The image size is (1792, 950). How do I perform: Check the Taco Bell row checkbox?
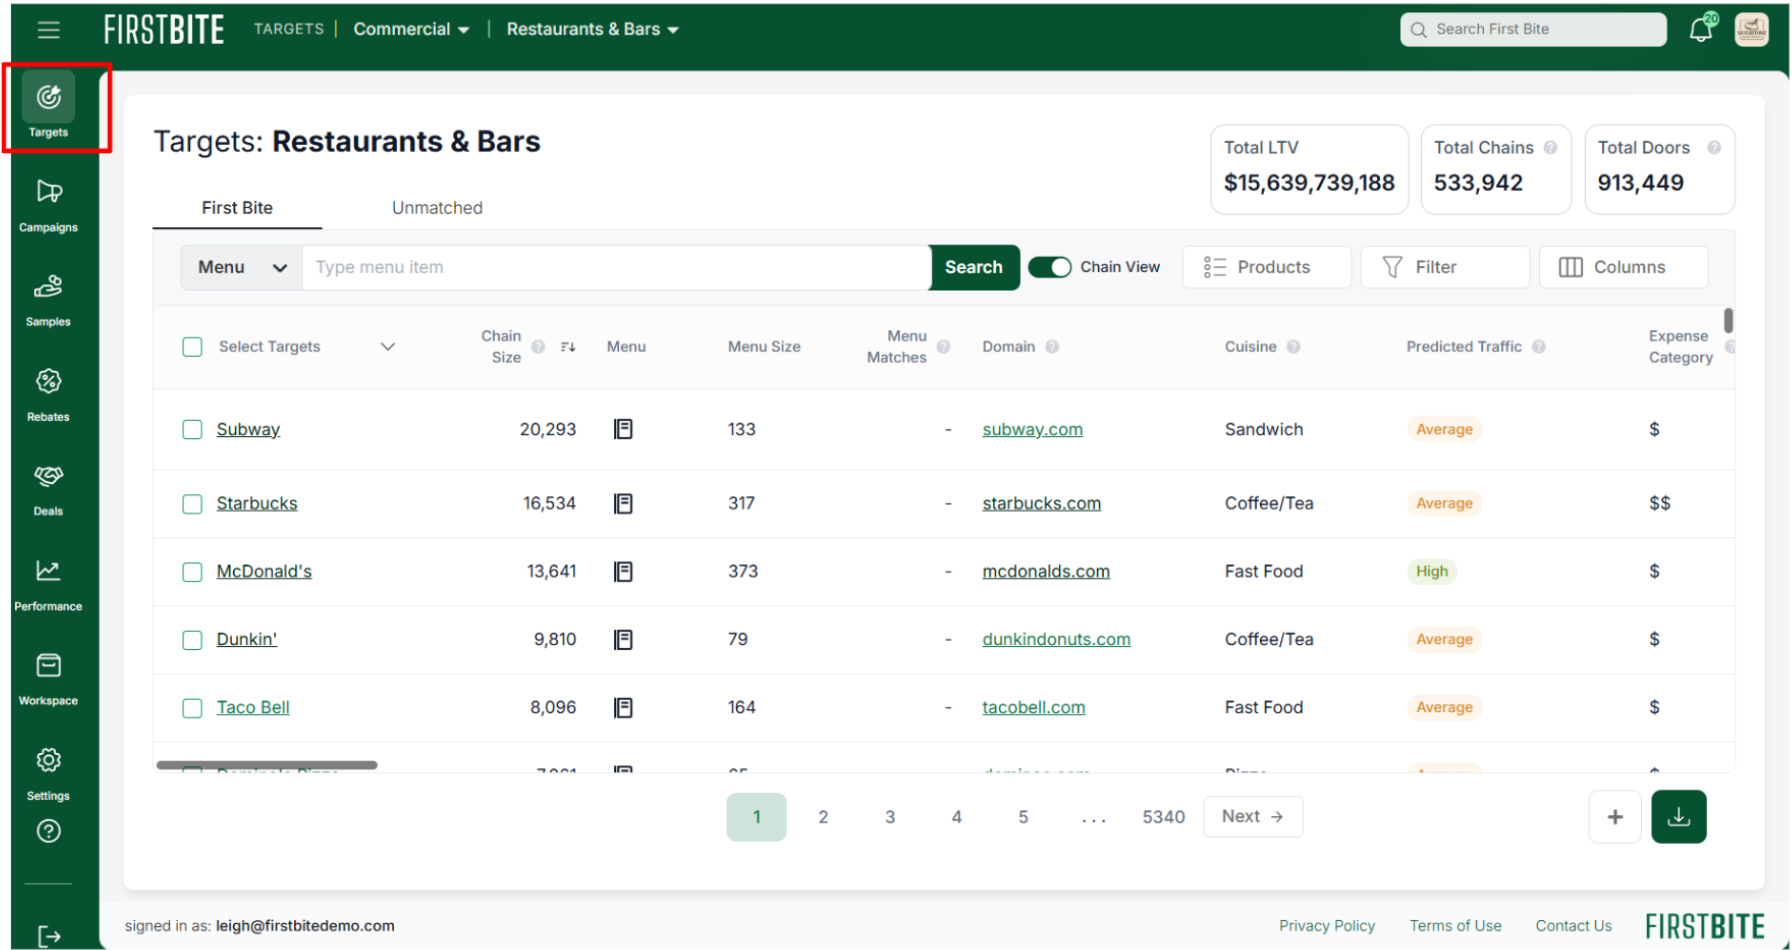[x=192, y=707]
